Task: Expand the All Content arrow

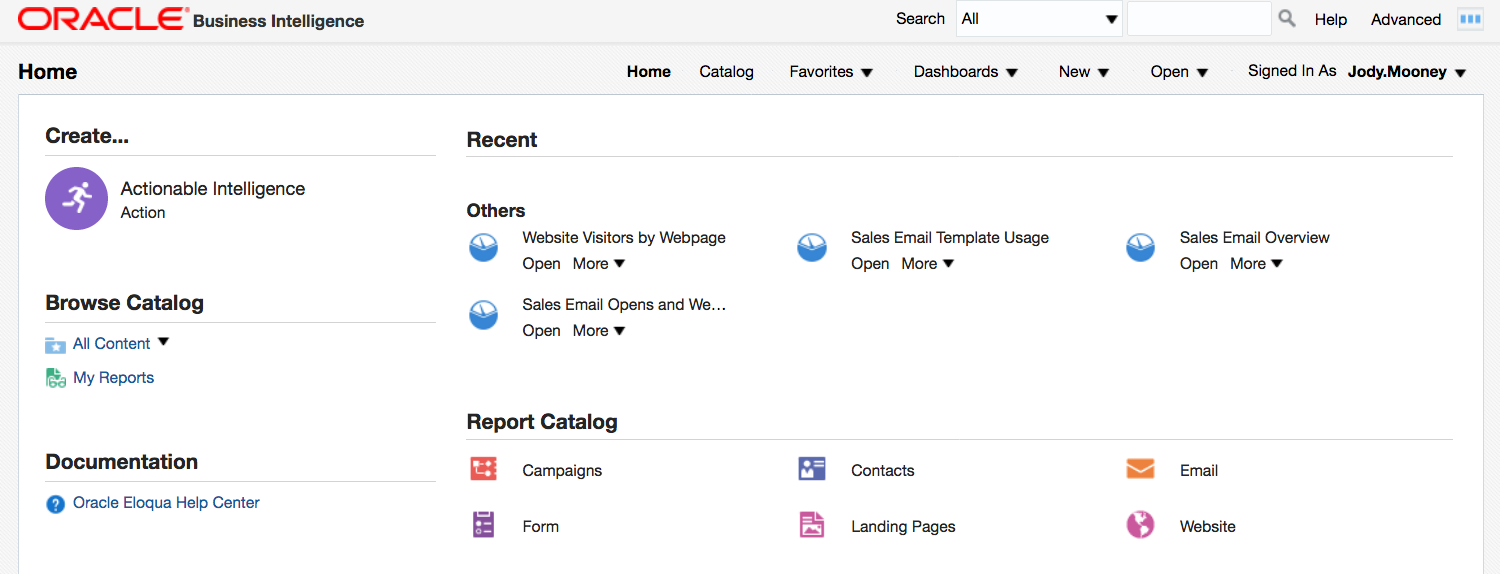Action: click(163, 343)
